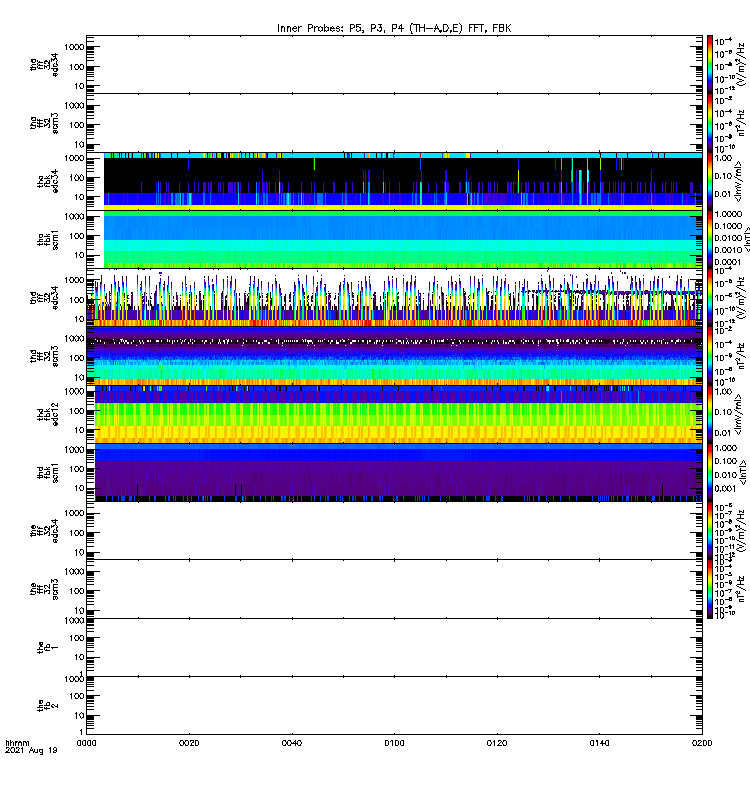Select the tha fbk edc34 spectrogram panel

(x=394, y=181)
